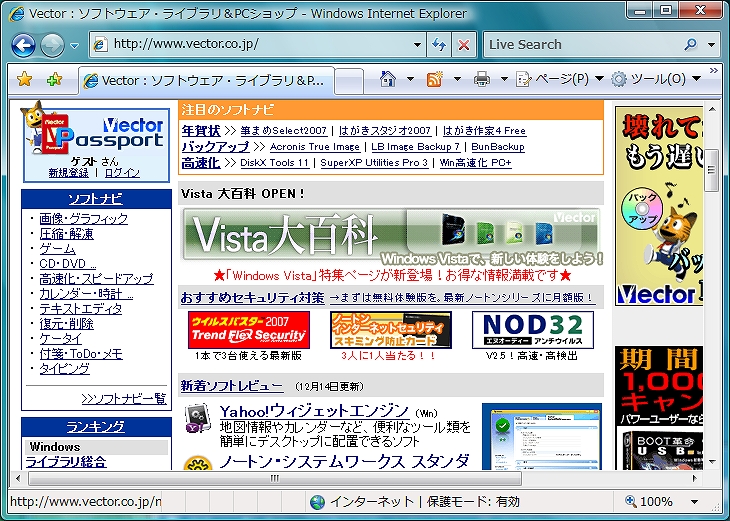Image resolution: width=730 pixels, height=521 pixels.
Task: Open Acronis True Image link
Action: tap(315, 147)
